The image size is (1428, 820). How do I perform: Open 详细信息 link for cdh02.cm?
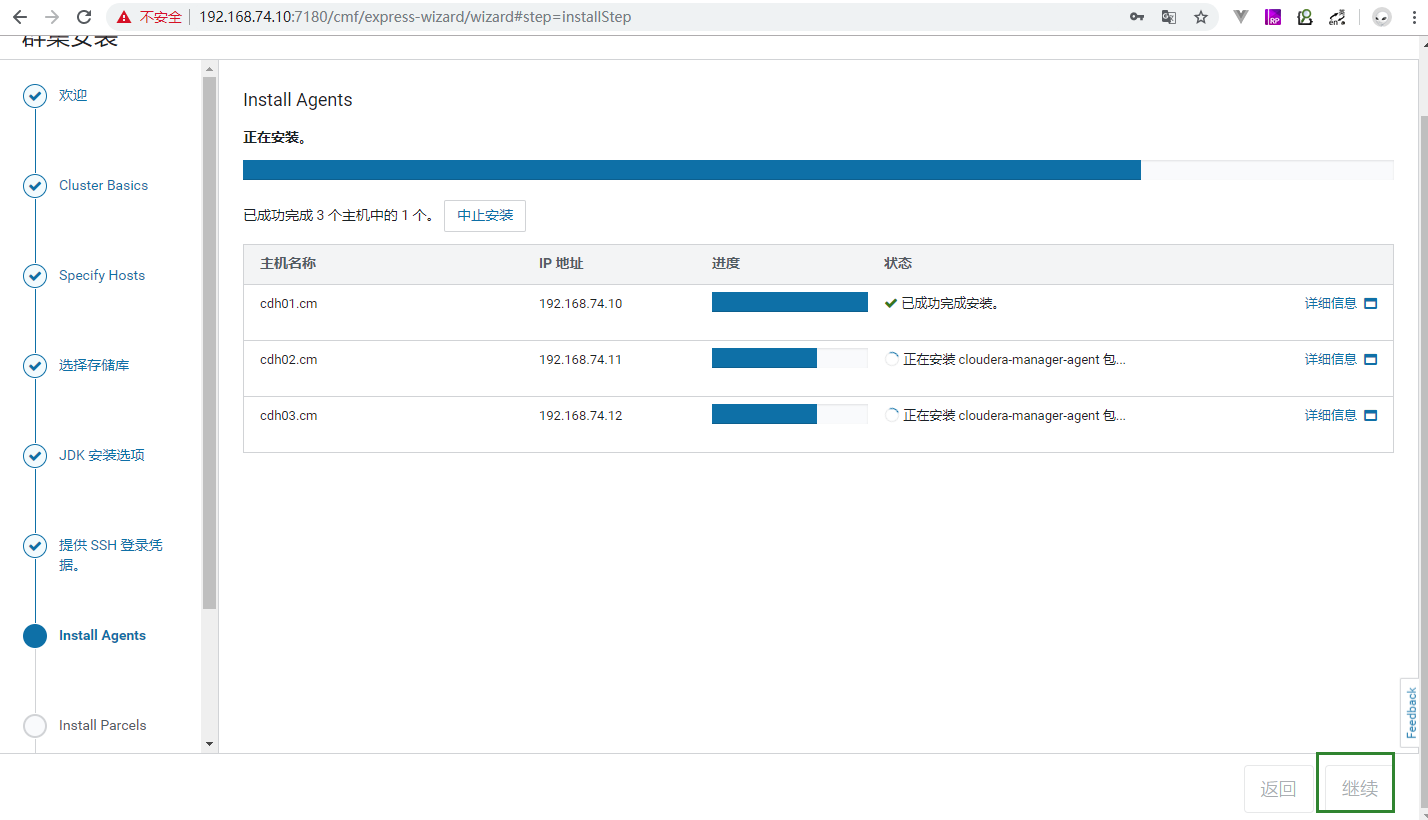pos(1330,359)
